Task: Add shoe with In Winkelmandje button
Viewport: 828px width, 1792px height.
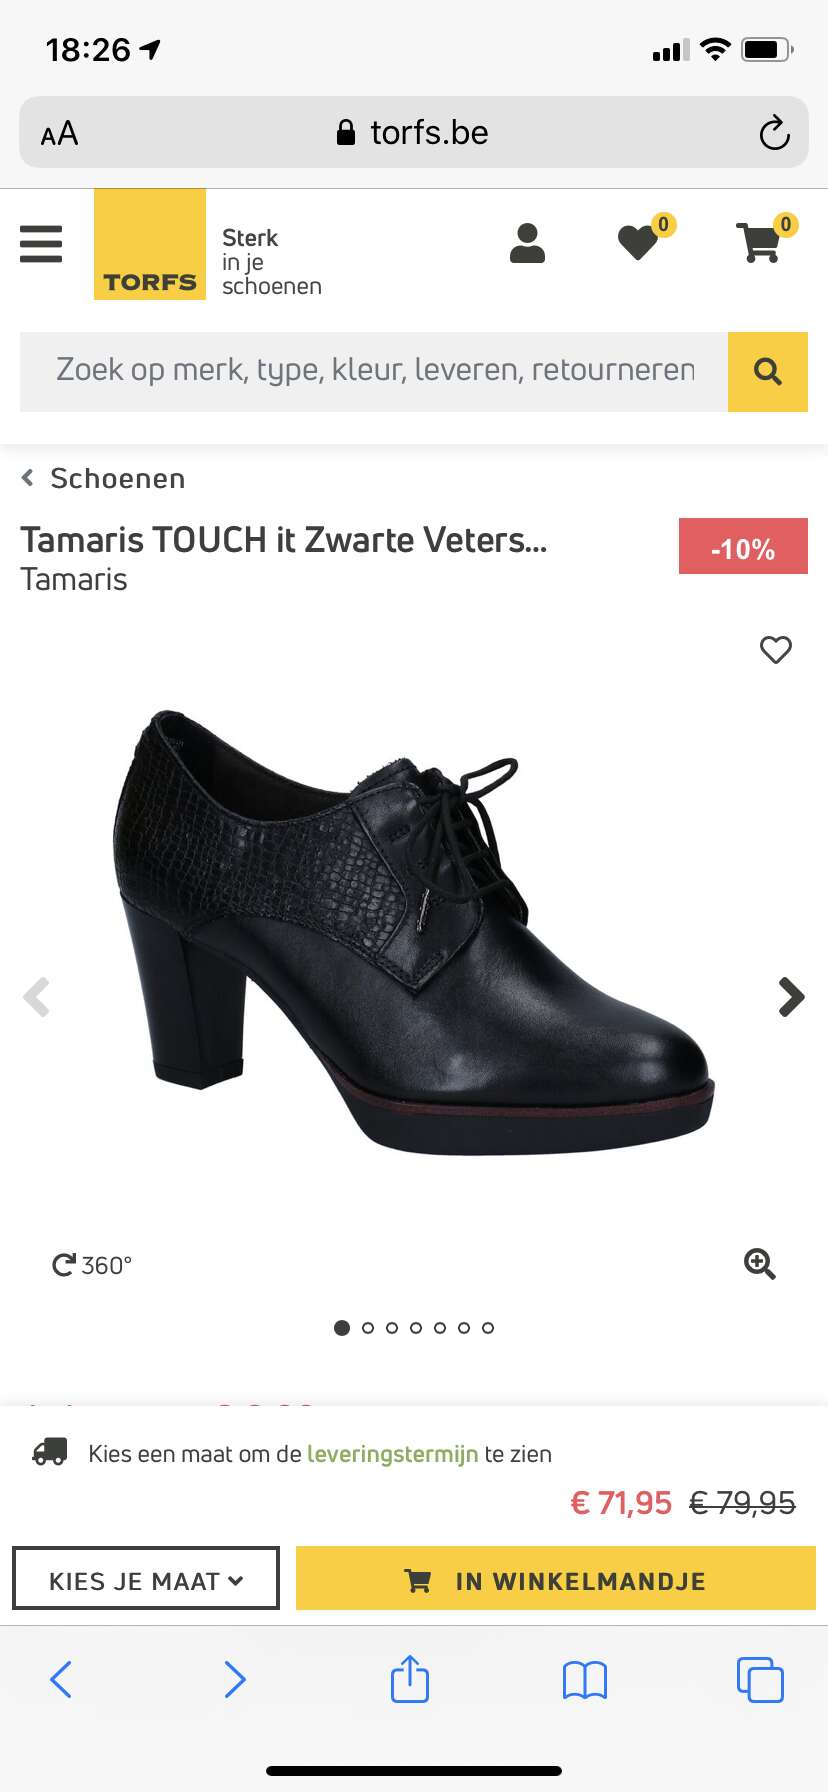Action: pos(556,1579)
